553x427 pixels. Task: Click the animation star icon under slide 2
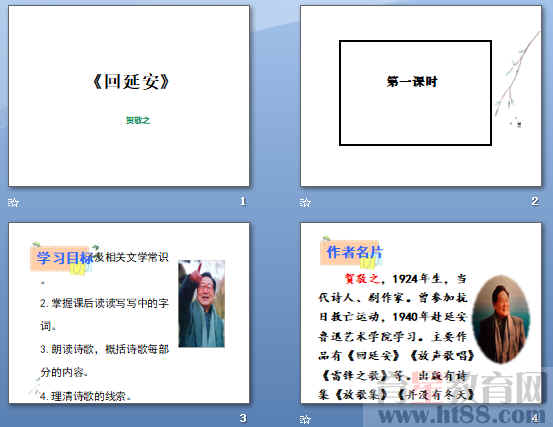pos(305,202)
